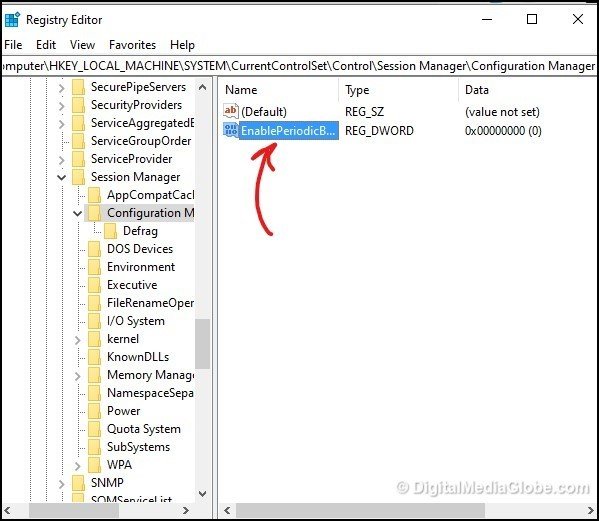The height and width of the screenshot is (521, 599).
Task: Click the (Default) string value icon
Action: click(x=230, y=112)
